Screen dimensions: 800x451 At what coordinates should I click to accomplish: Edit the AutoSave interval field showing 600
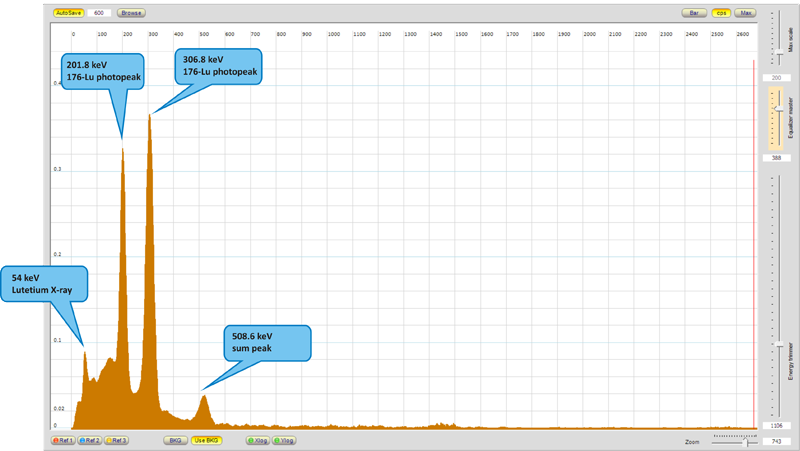click(99, 13)
